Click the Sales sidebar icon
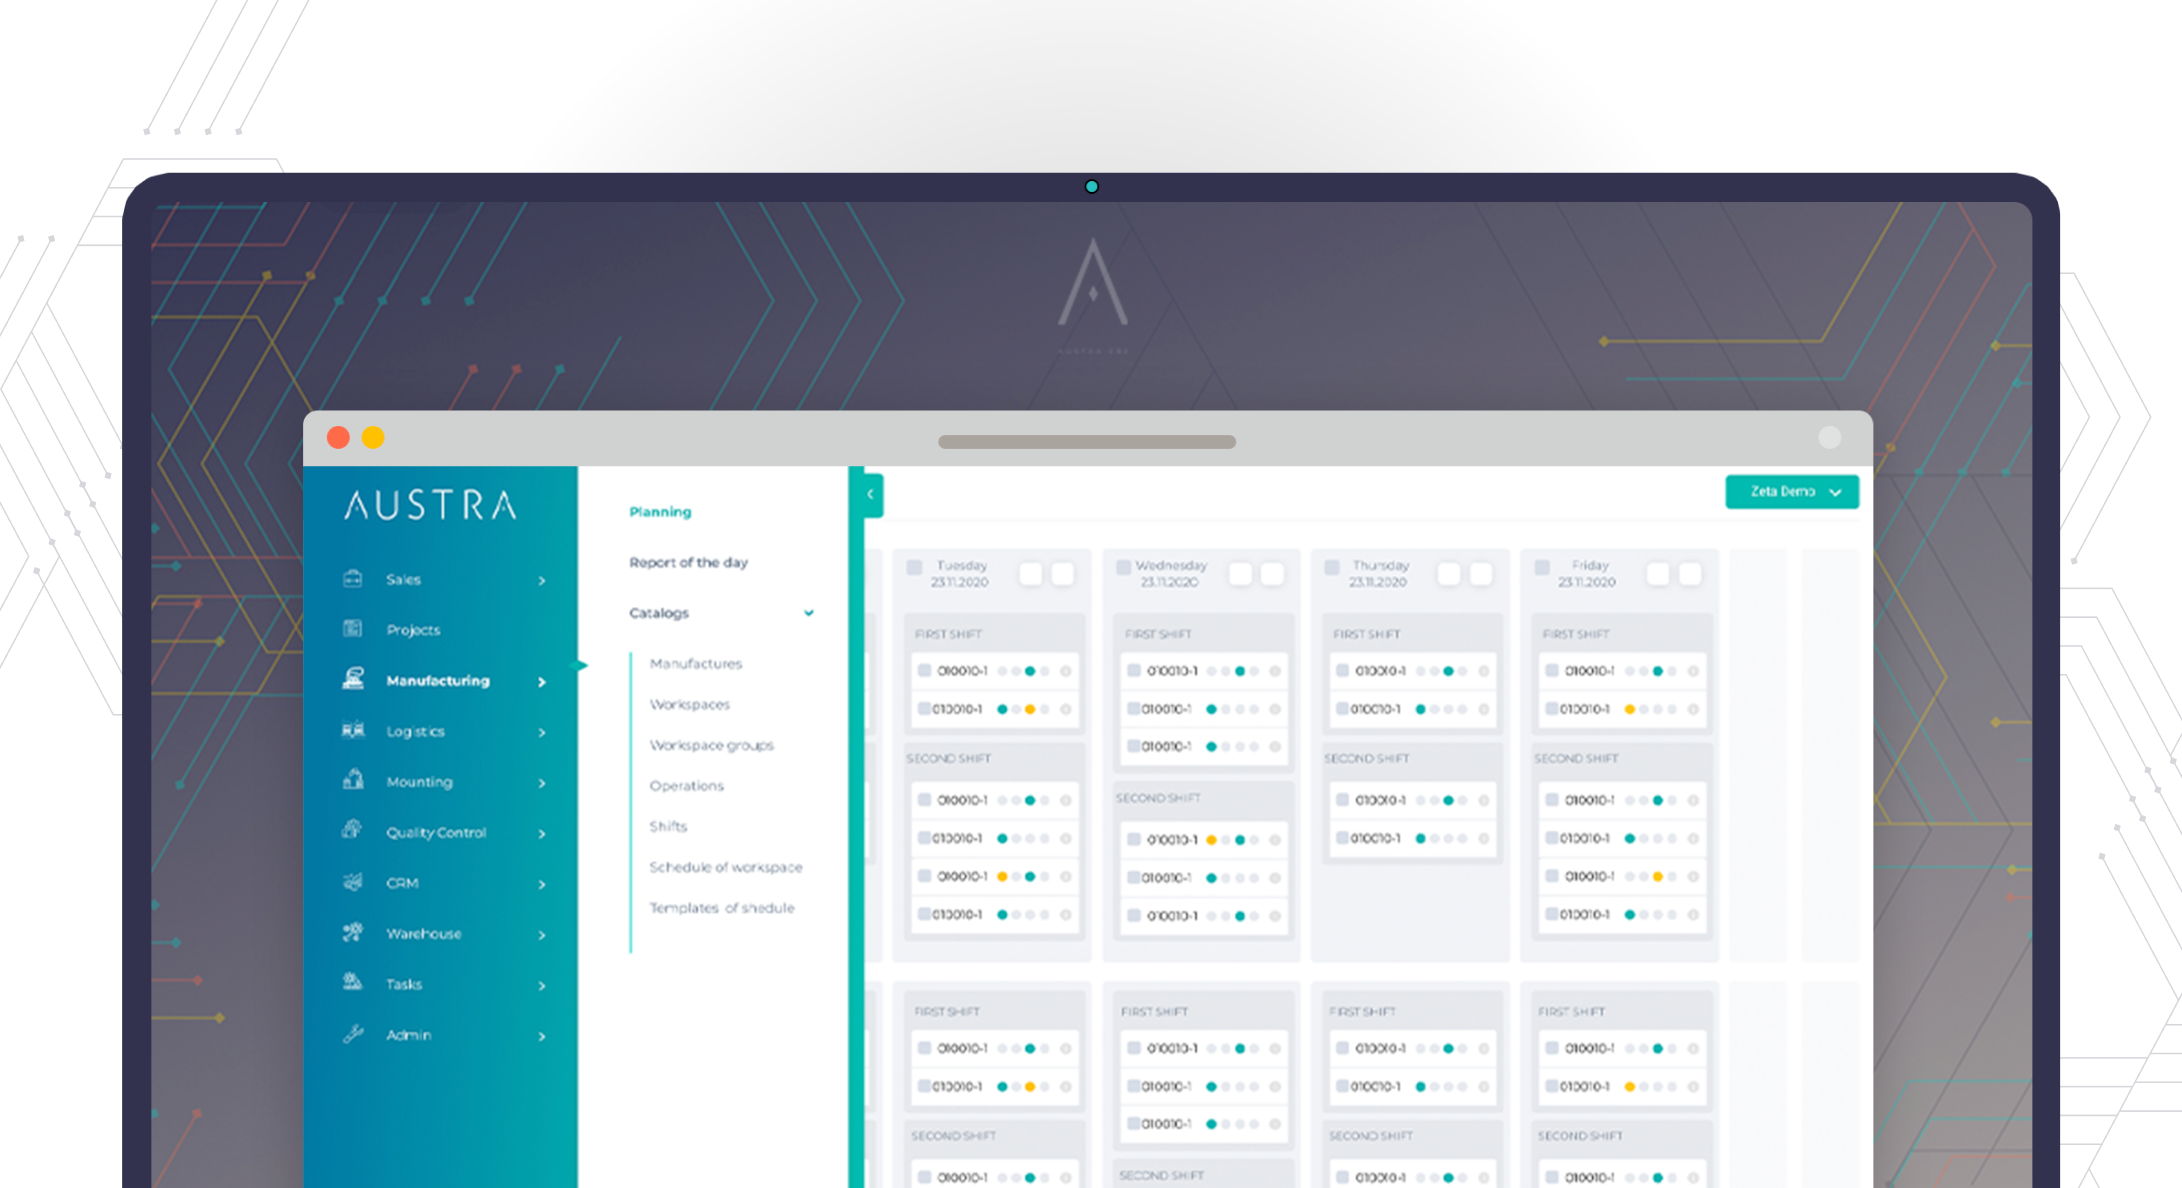2182x1188 pixels. click(353, 579)
